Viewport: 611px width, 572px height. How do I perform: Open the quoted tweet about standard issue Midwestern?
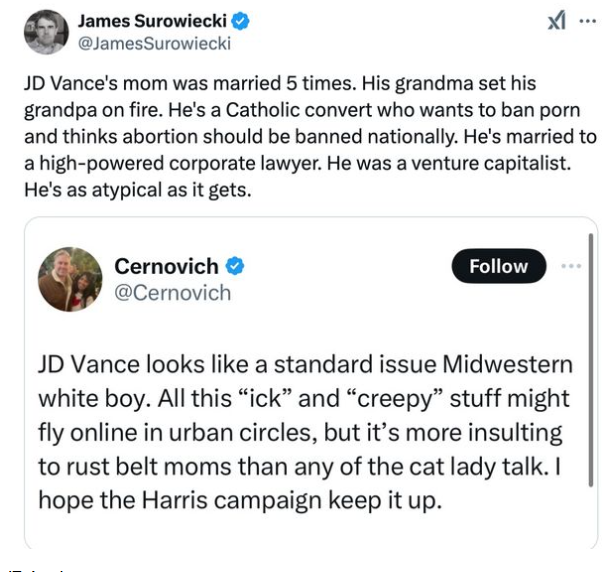[311, 382]
